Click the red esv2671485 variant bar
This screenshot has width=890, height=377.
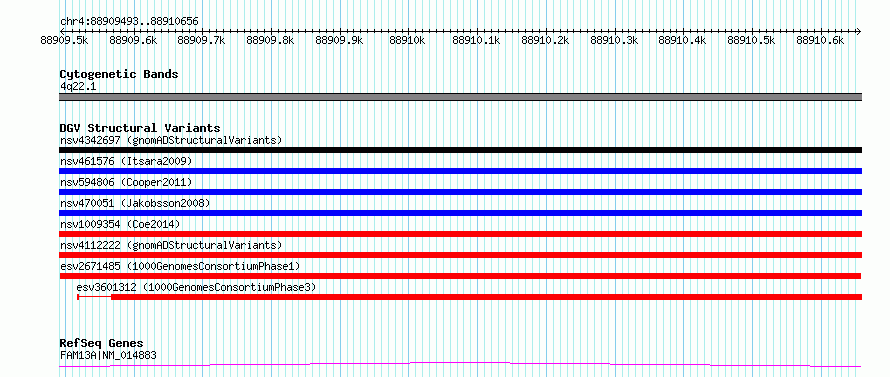(x=460, y=276)
